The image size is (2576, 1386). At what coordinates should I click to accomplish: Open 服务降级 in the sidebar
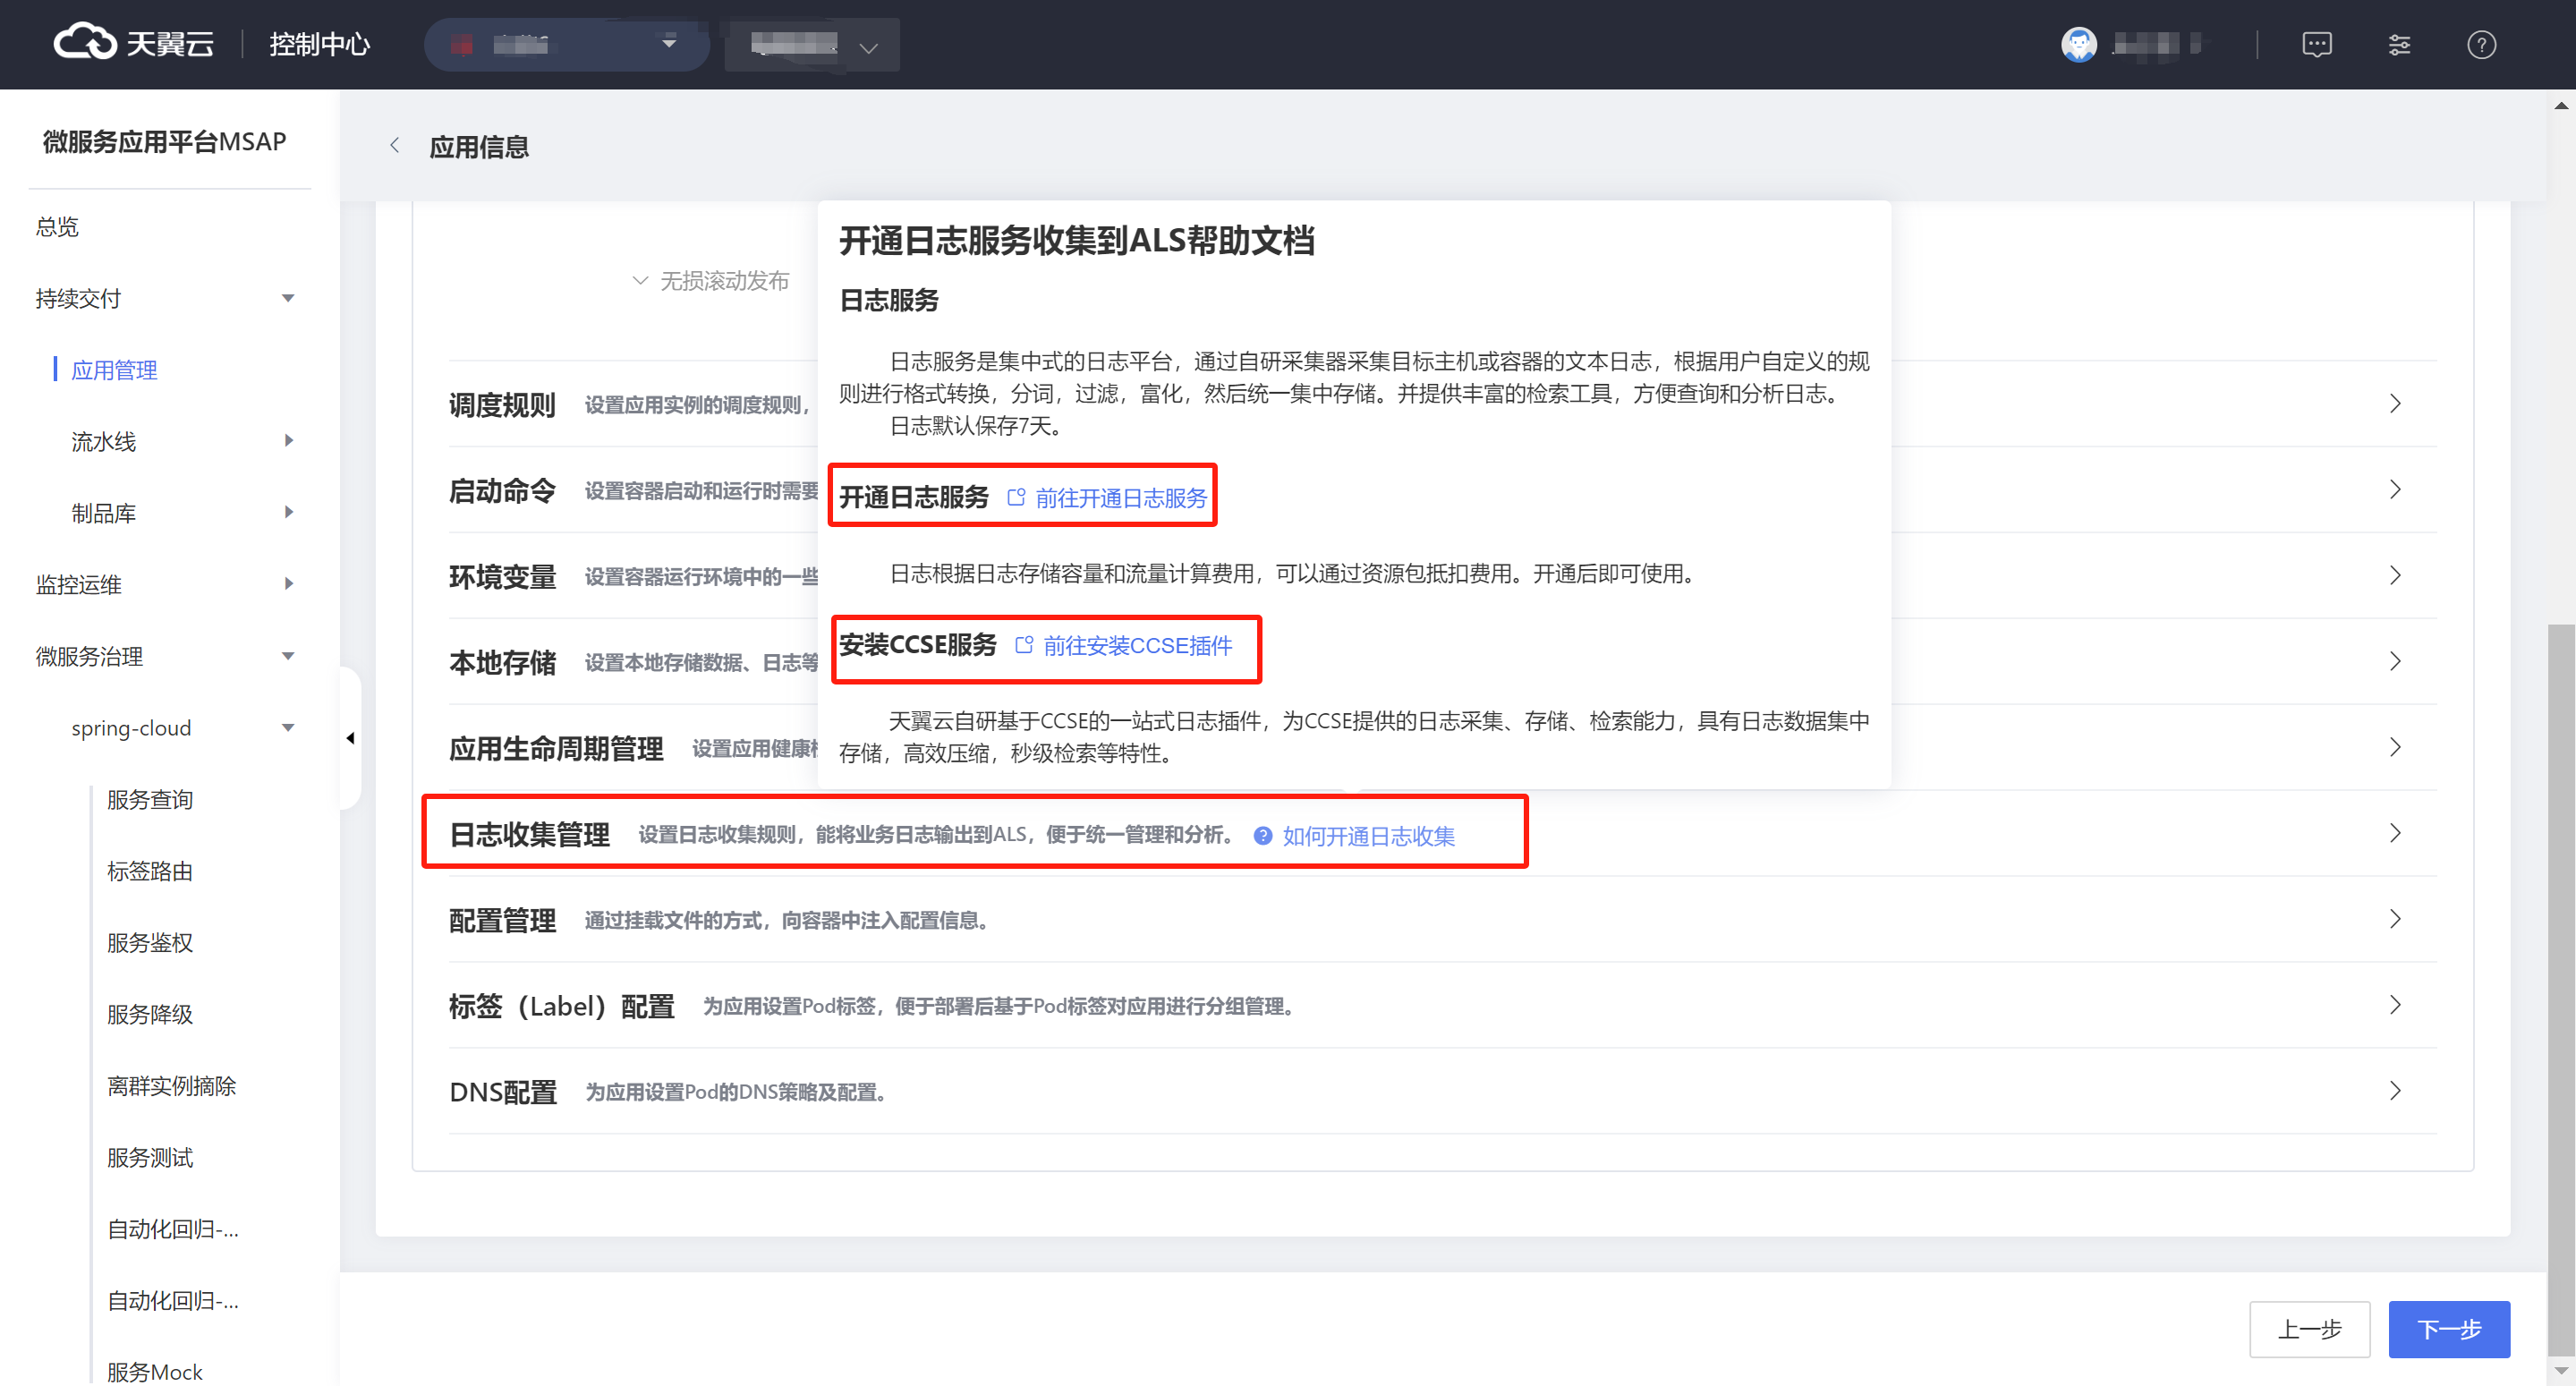(150, 1014)
